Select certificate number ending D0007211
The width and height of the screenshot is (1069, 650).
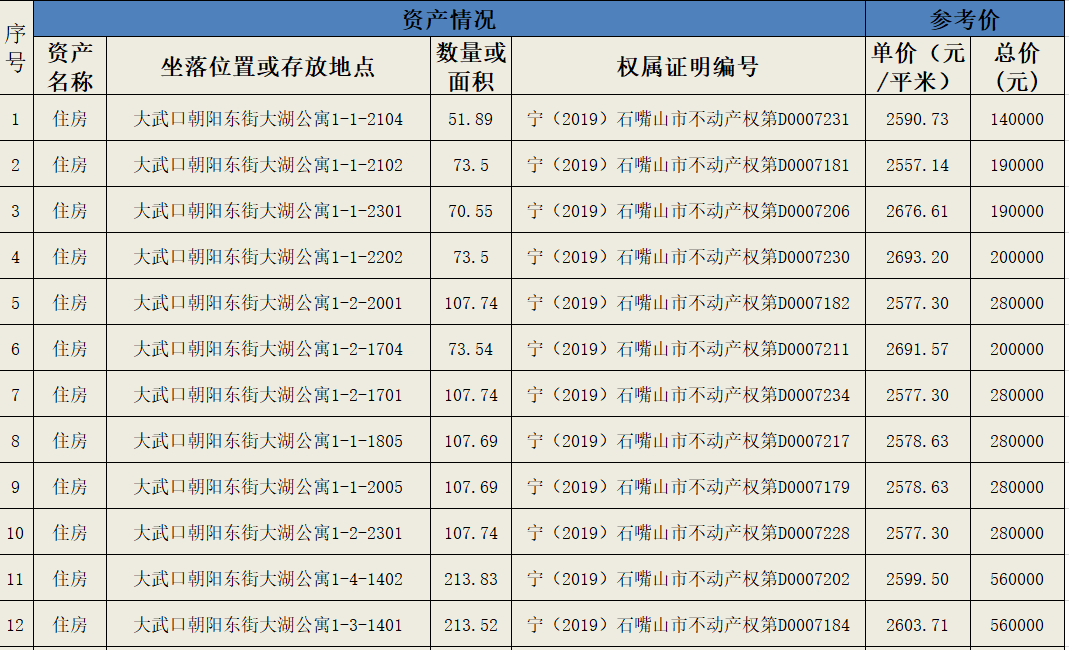point(688,349)
